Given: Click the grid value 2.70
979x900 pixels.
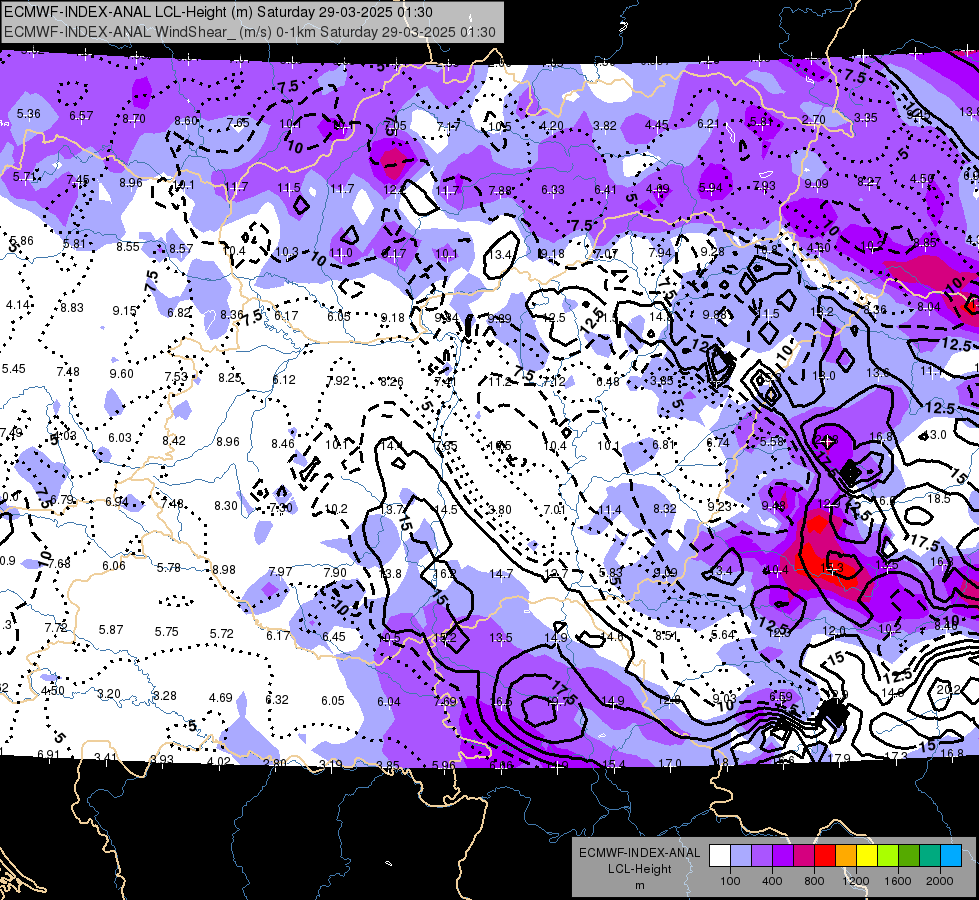Looking at the screenshot, I should click(x=814, y=119).
